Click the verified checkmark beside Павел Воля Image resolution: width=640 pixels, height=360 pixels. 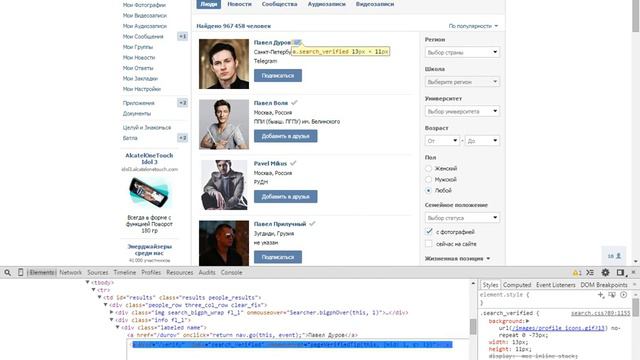[294, 103]
